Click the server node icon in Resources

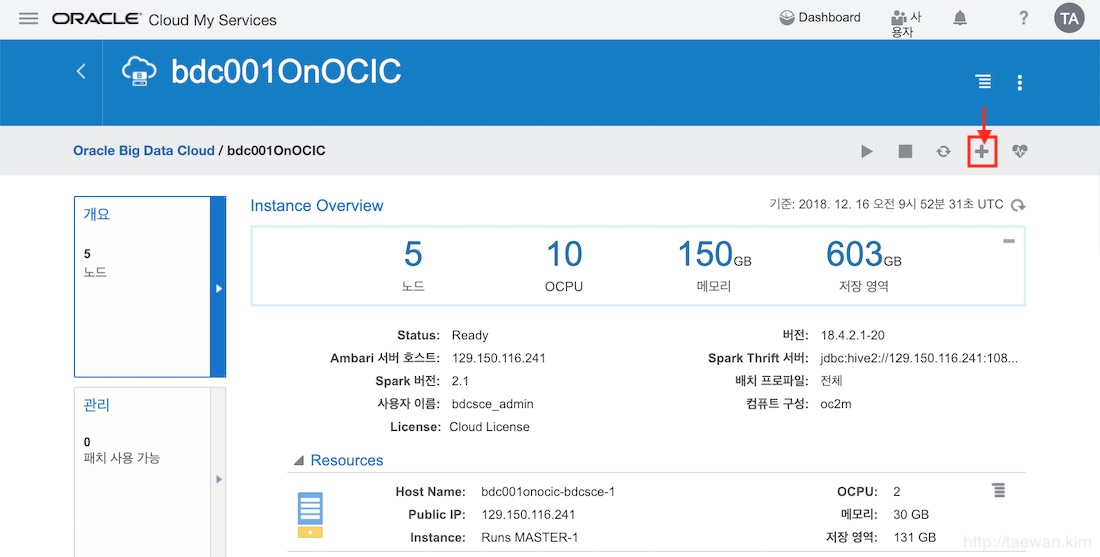(x=310, y=515)
